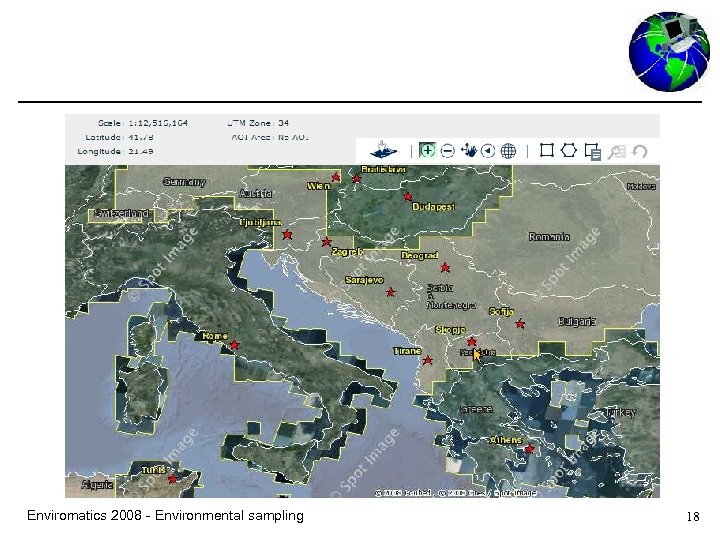Click the slide number 18

click(693, 517)
